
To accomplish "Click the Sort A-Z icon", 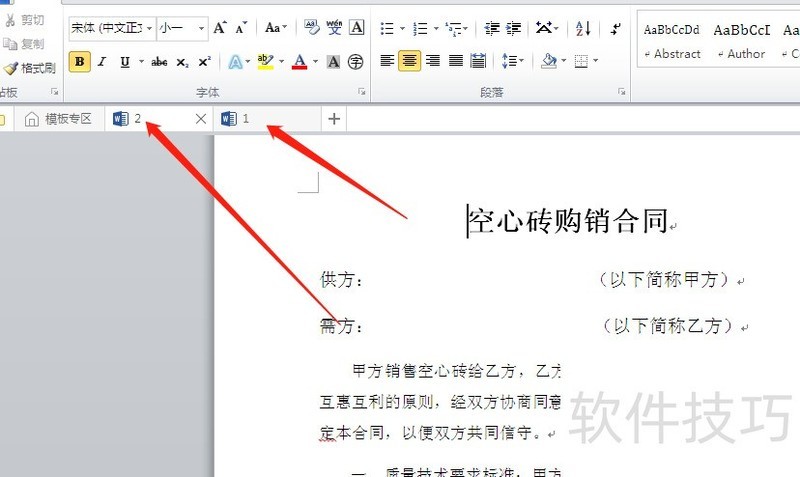I will click(583, 28).
